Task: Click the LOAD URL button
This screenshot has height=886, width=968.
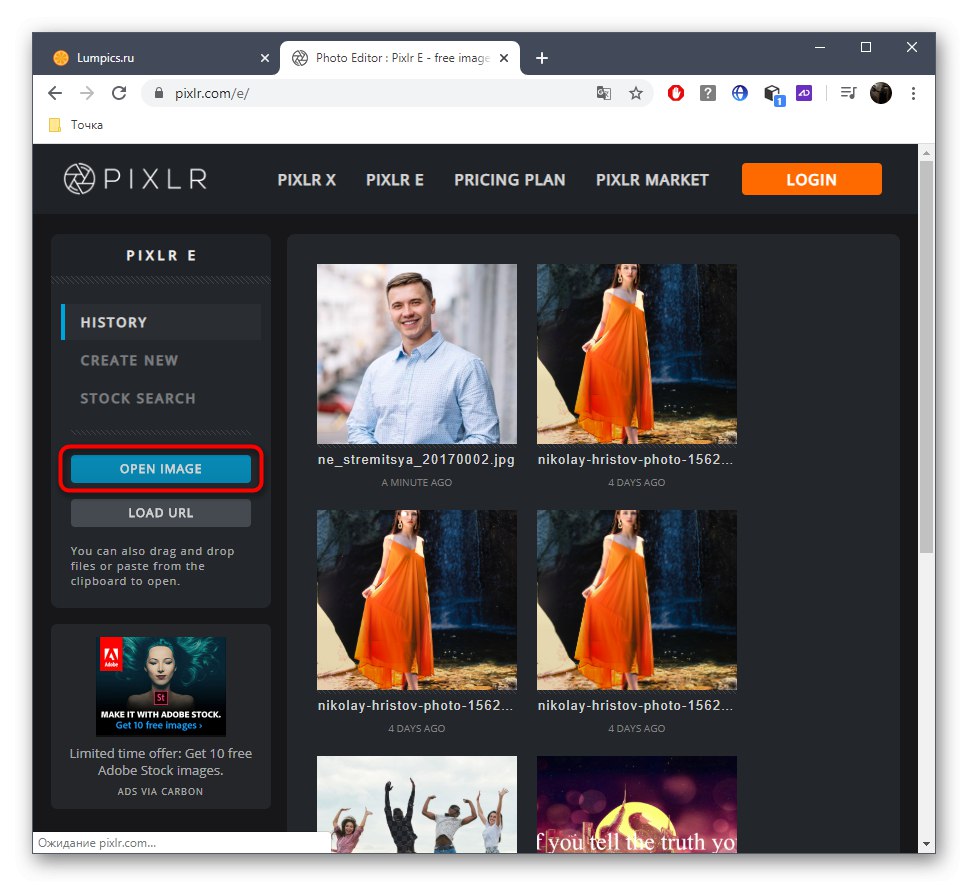Action: [161, 512]
